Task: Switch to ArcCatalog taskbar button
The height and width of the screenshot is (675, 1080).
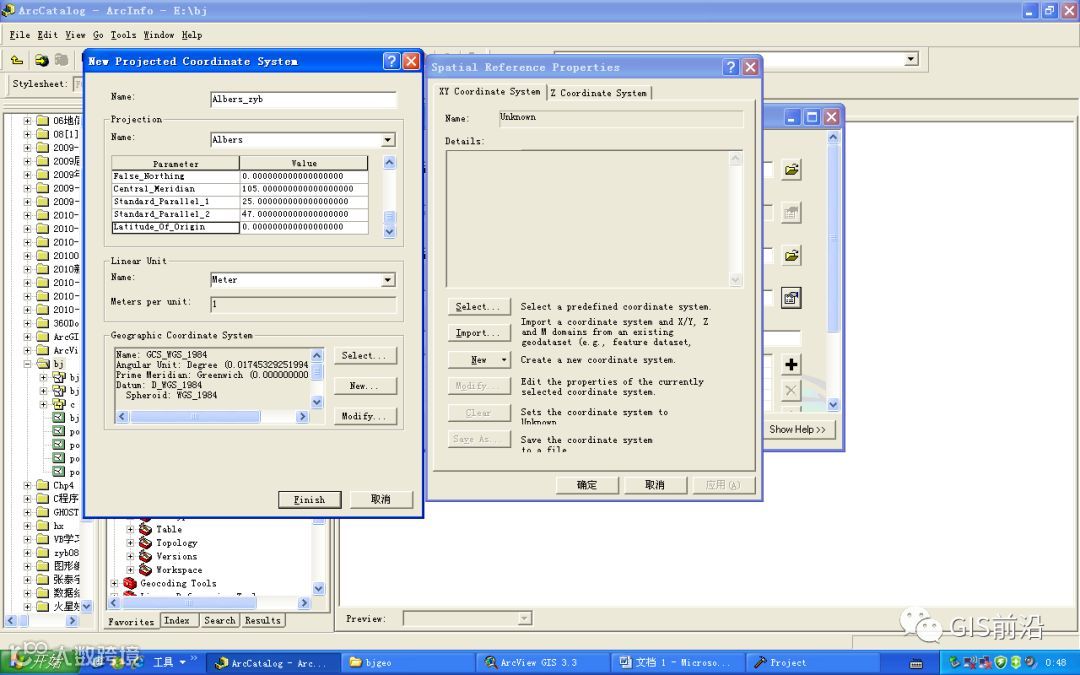Action: pyautogui.click(x=273, y=663)
